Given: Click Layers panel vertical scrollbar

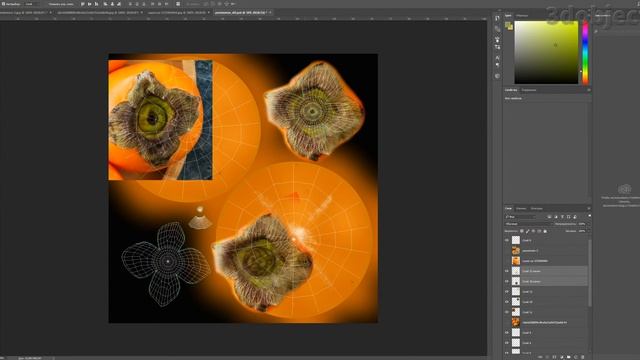Looking at the screenshot, I should 589,273.
